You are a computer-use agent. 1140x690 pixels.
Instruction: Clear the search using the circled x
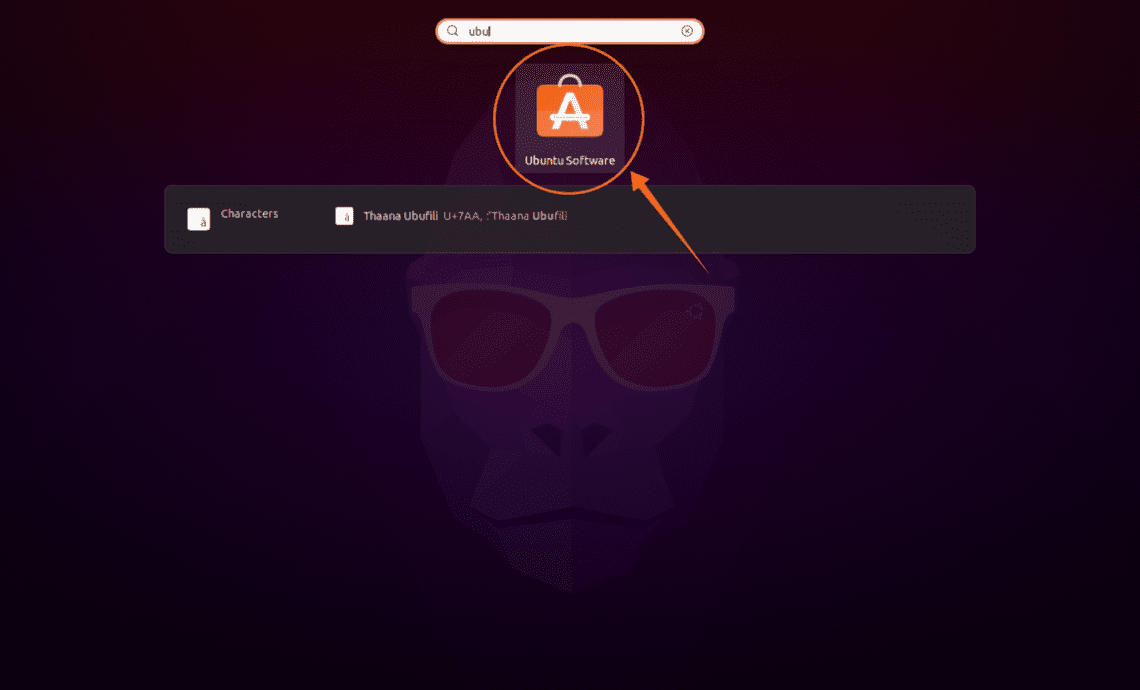click(x=687, y=31)
